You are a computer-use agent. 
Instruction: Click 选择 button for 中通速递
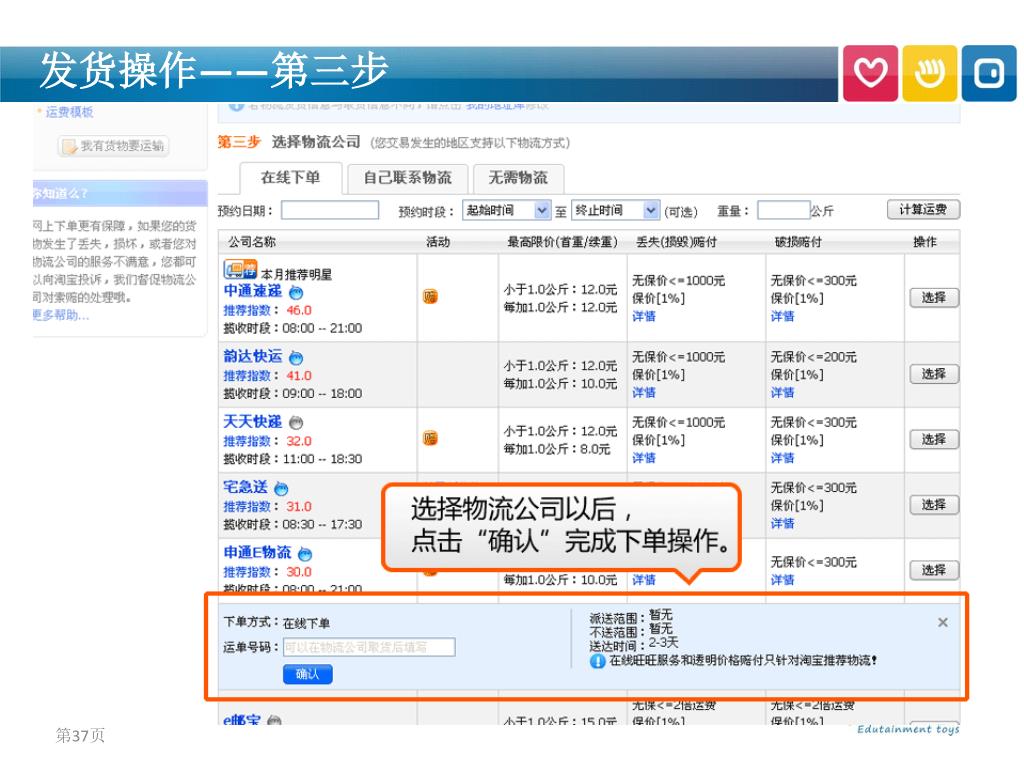[934, 298]
